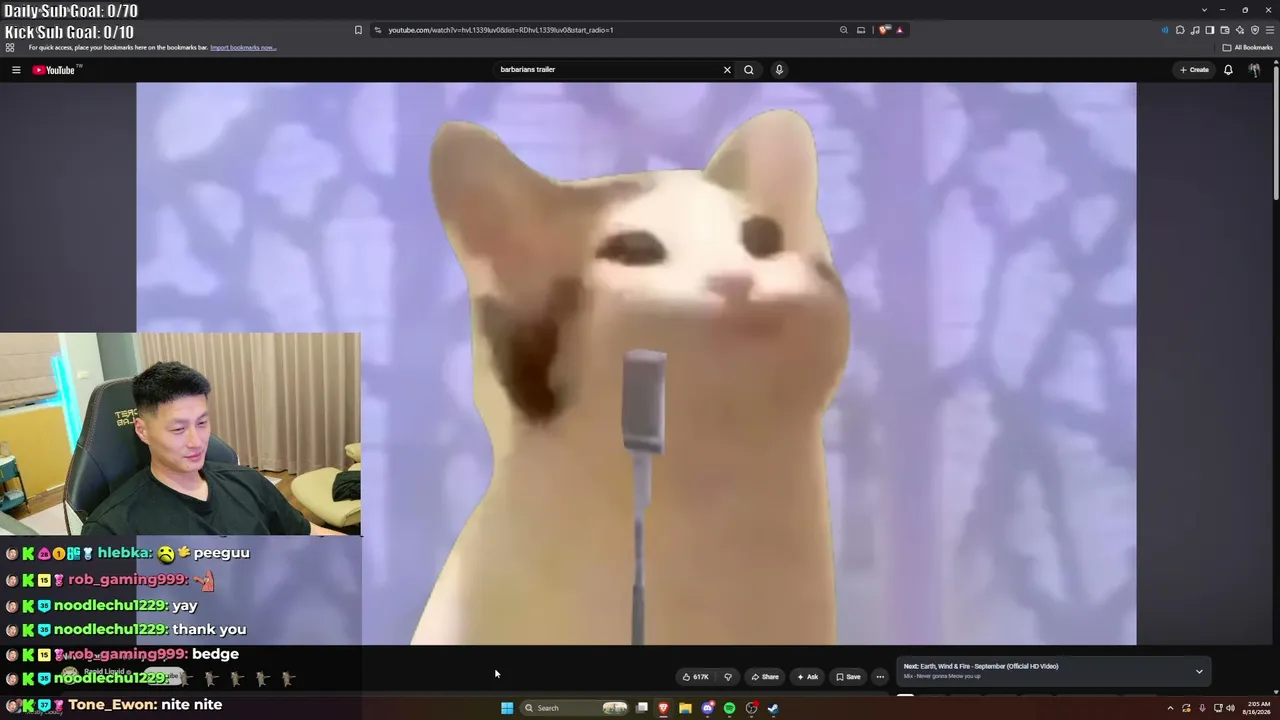
Task: Expand the Next: Earth, Wind & Fire playlist panel
Action: tap(1199, 671)
